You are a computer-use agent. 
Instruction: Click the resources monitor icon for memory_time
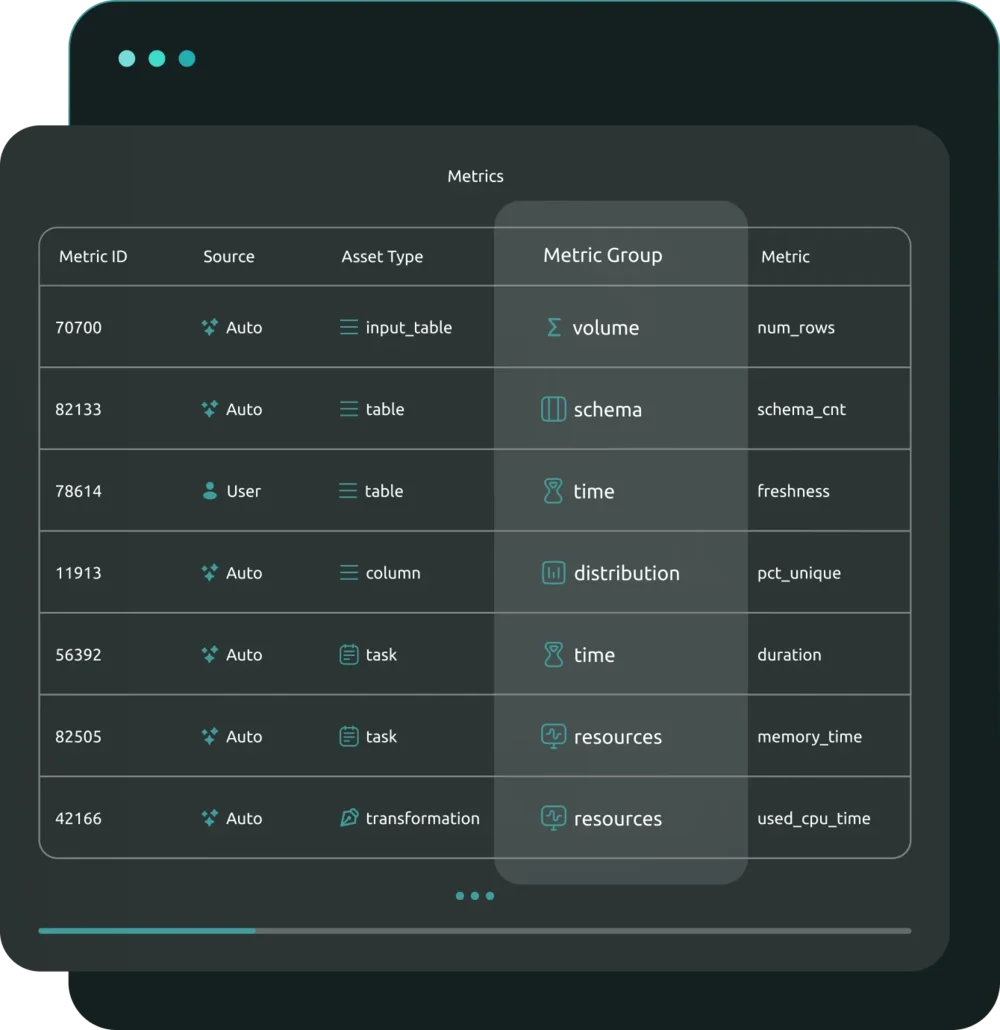coord(553,737)
